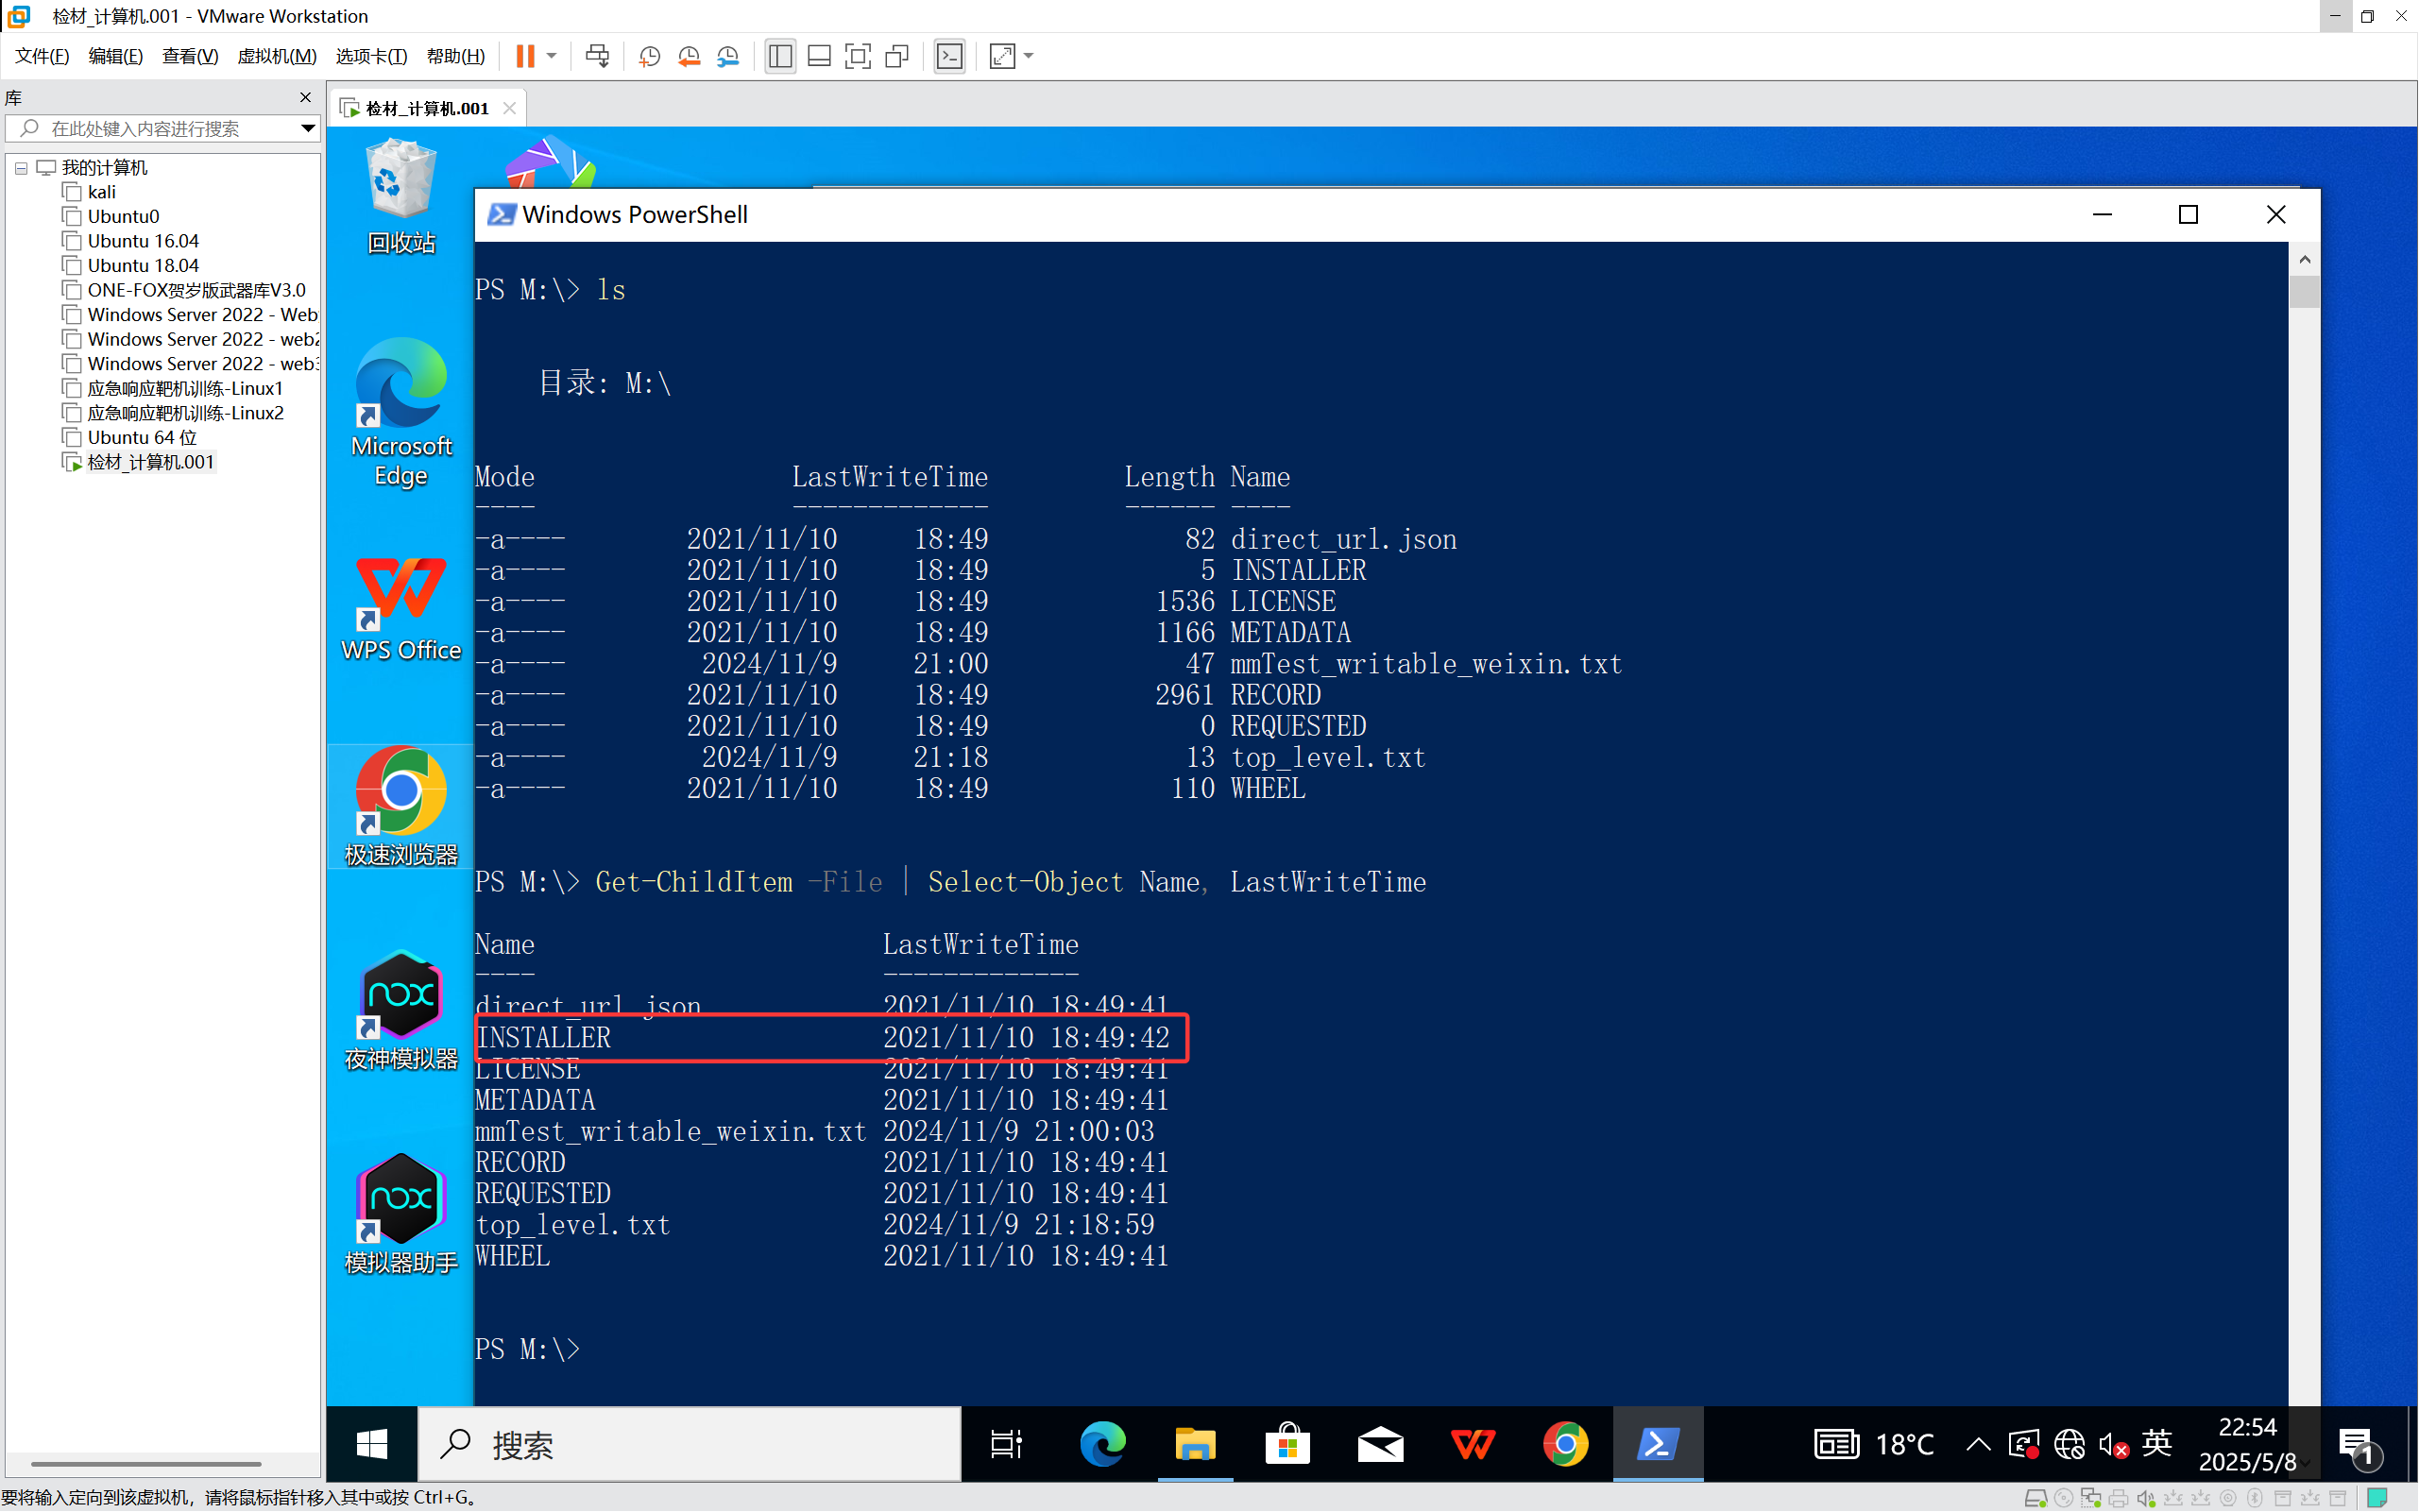Open the console view toolbar icon

point(949,56)
